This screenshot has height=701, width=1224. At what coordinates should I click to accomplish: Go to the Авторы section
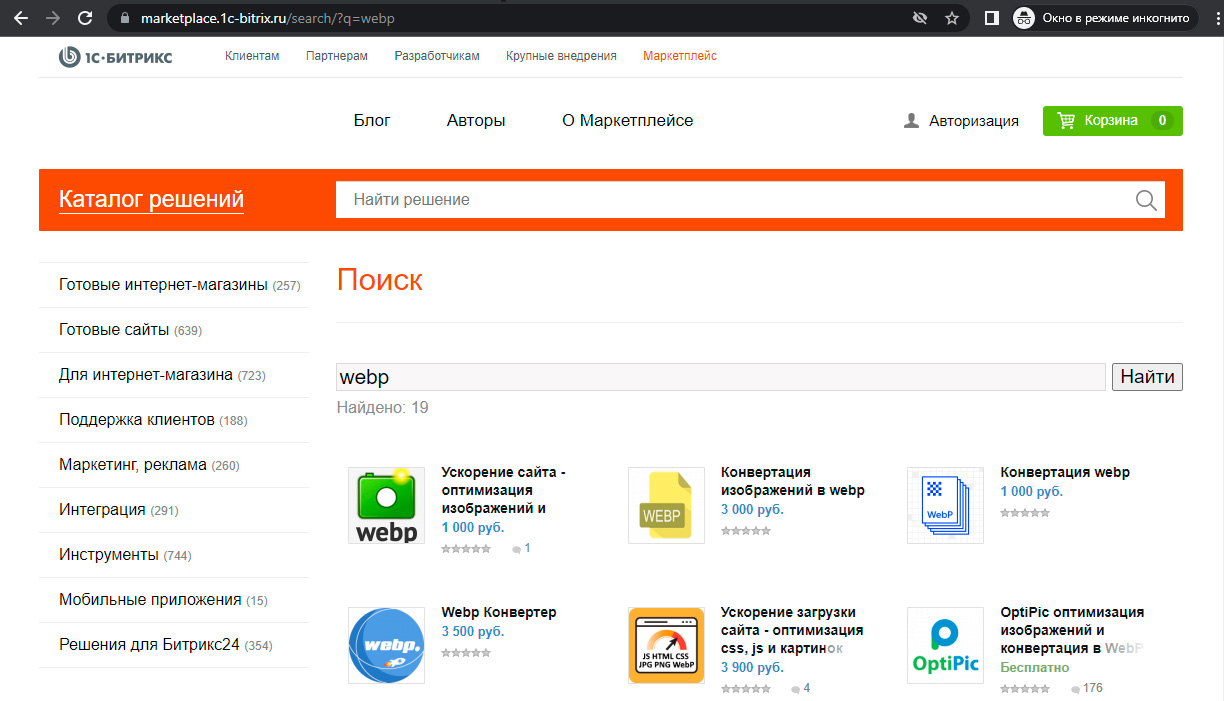pos(476,120)
